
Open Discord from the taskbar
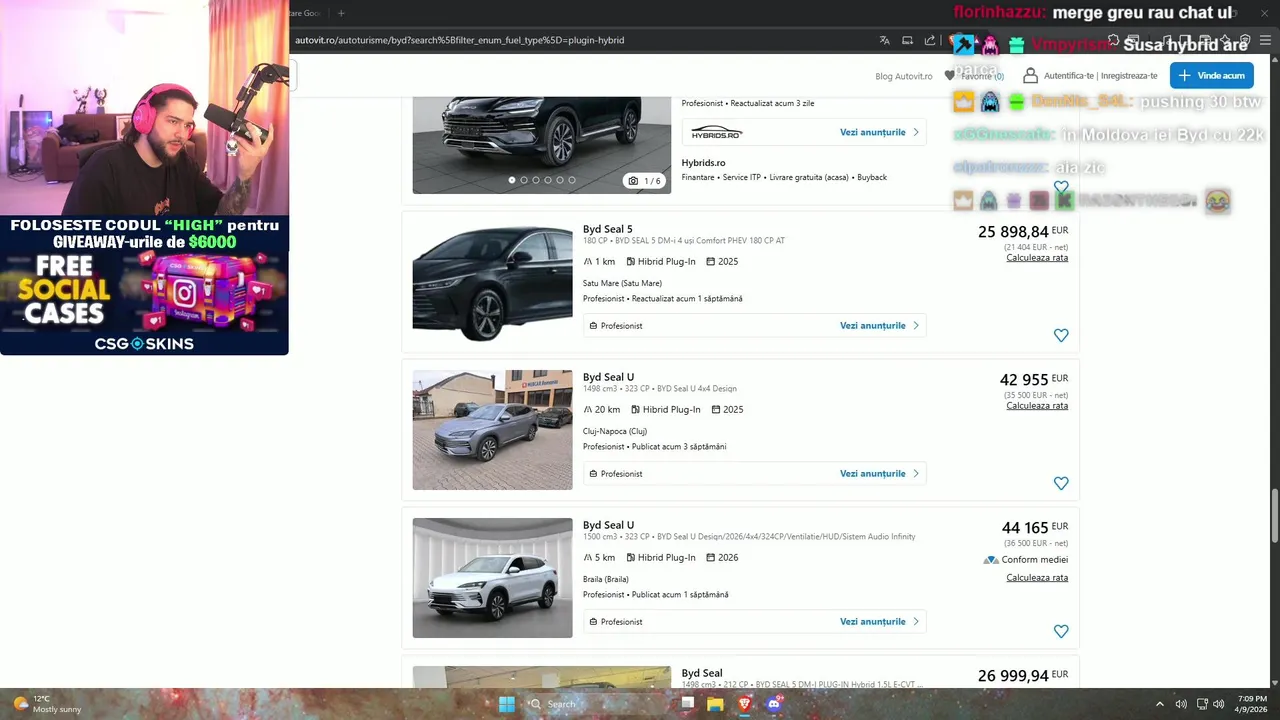(x=773, y=704)
